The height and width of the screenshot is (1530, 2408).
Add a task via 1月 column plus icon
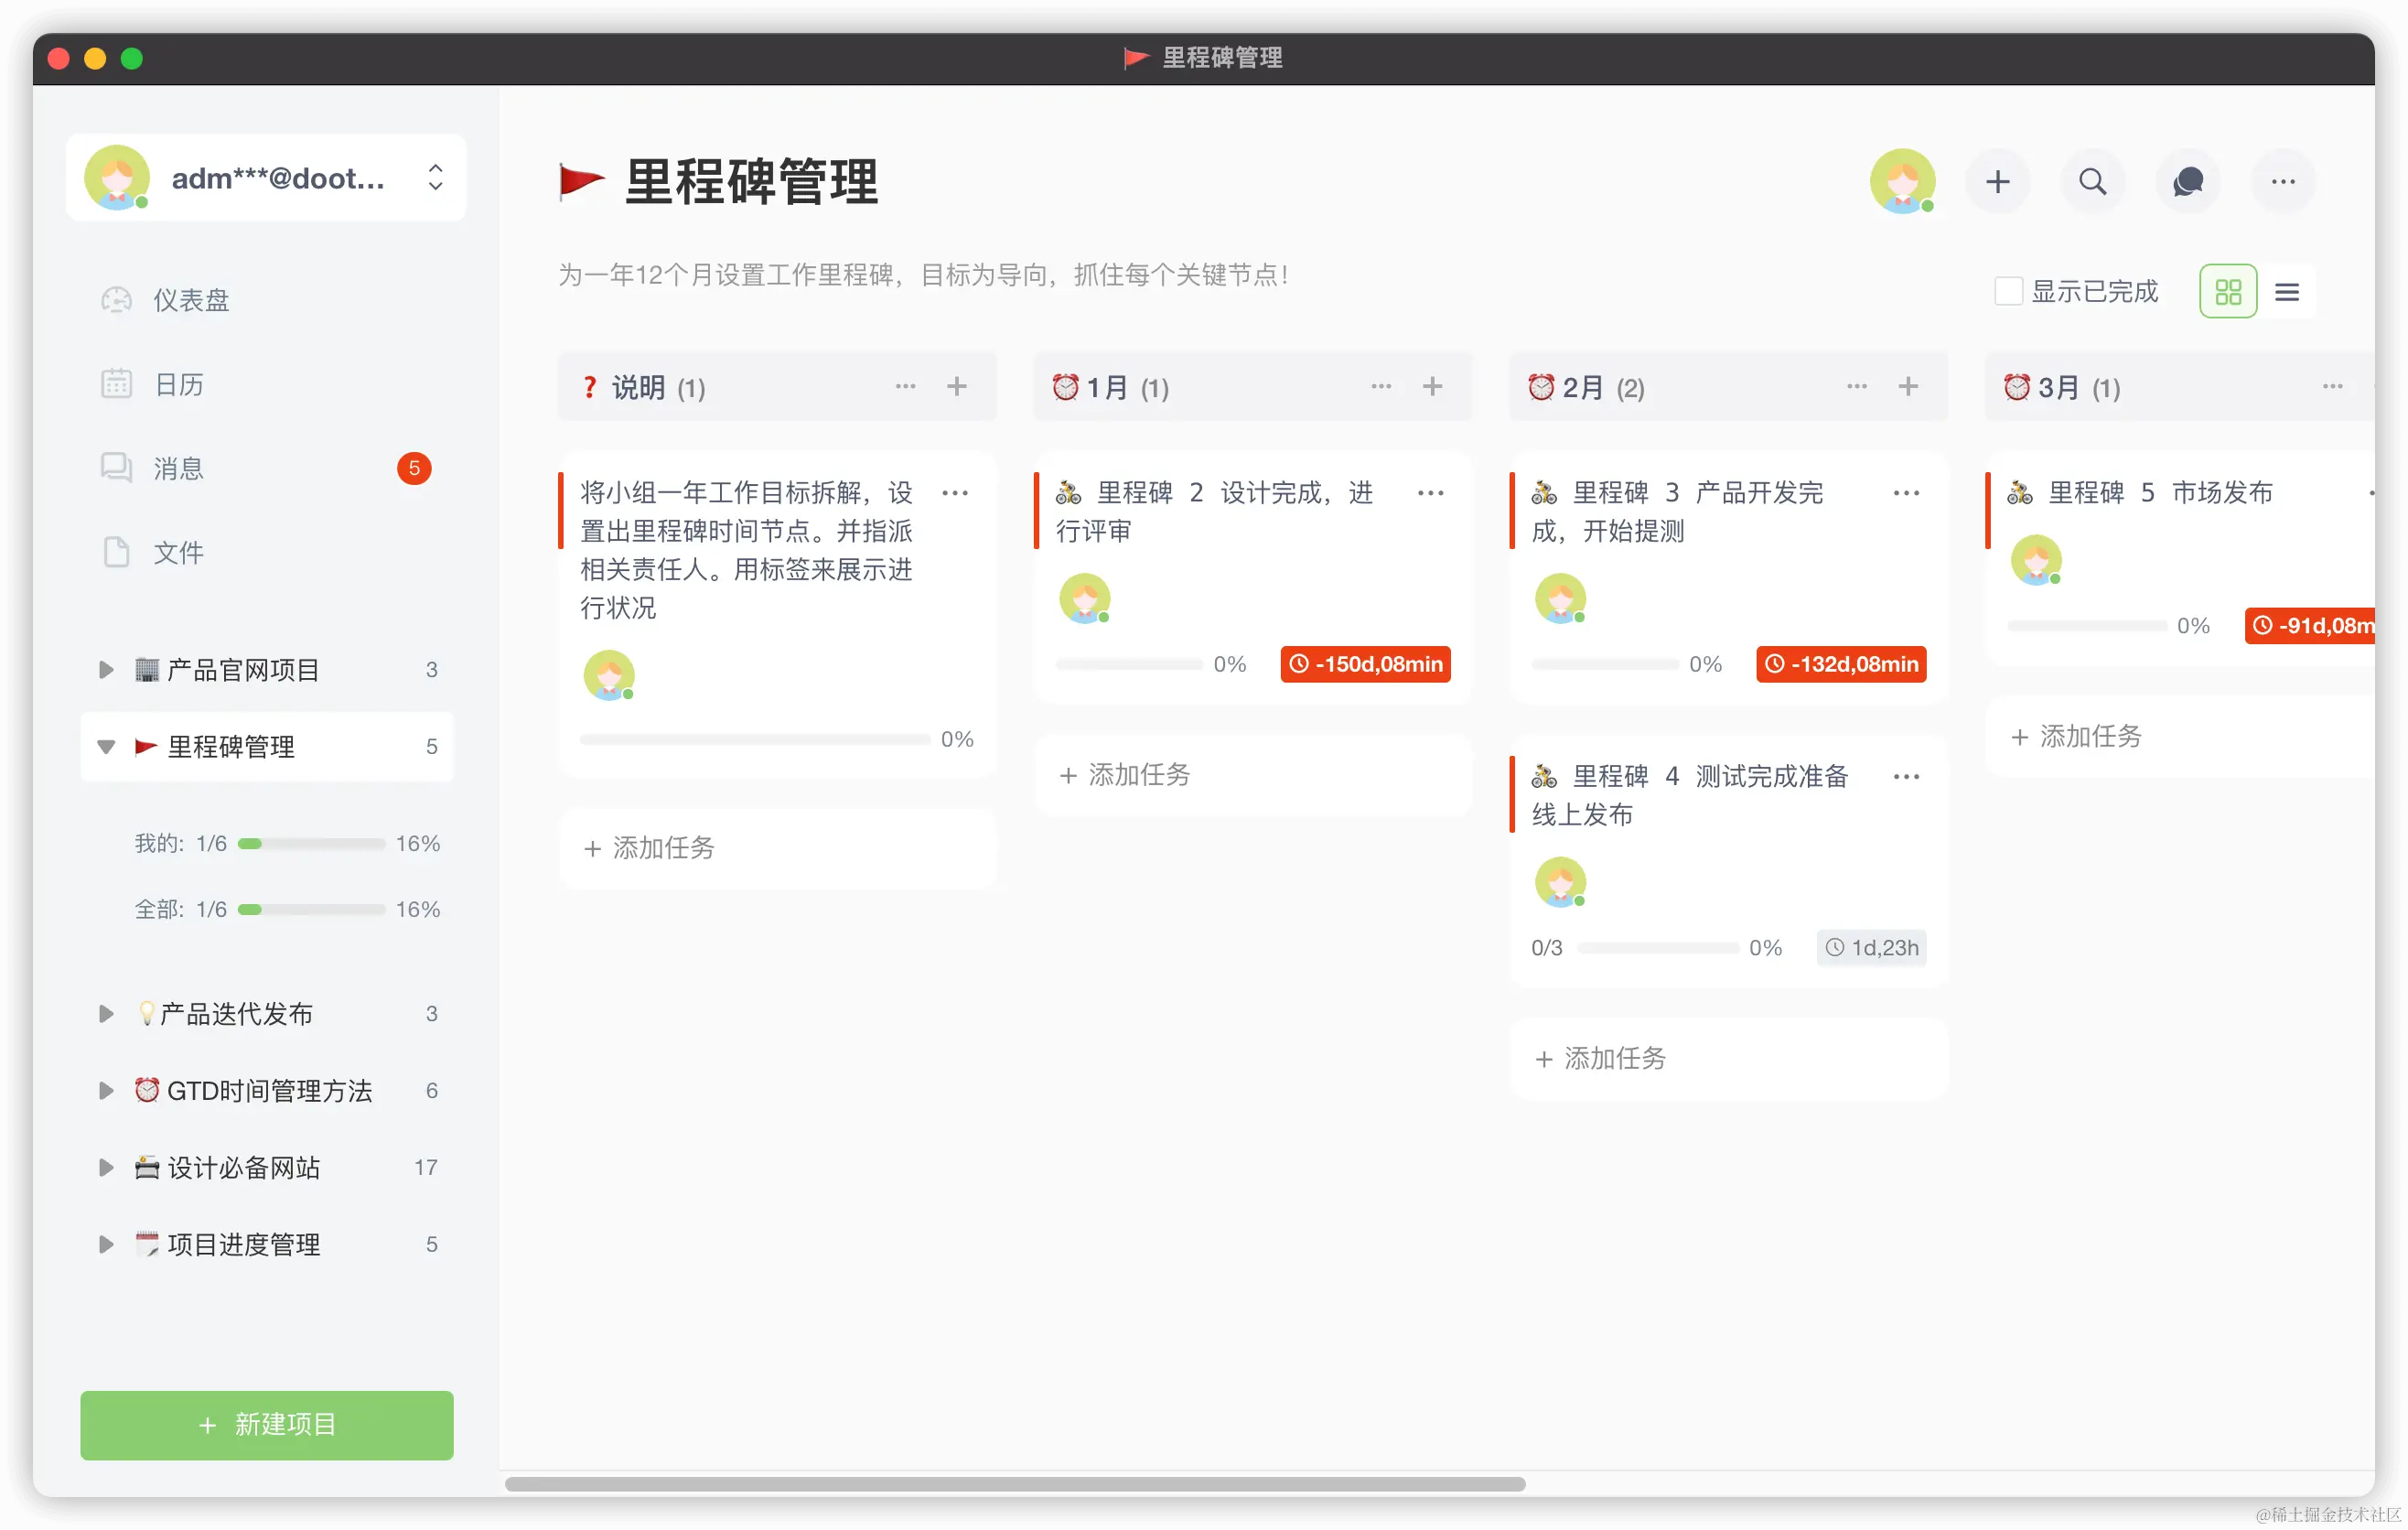[1432, 387]
